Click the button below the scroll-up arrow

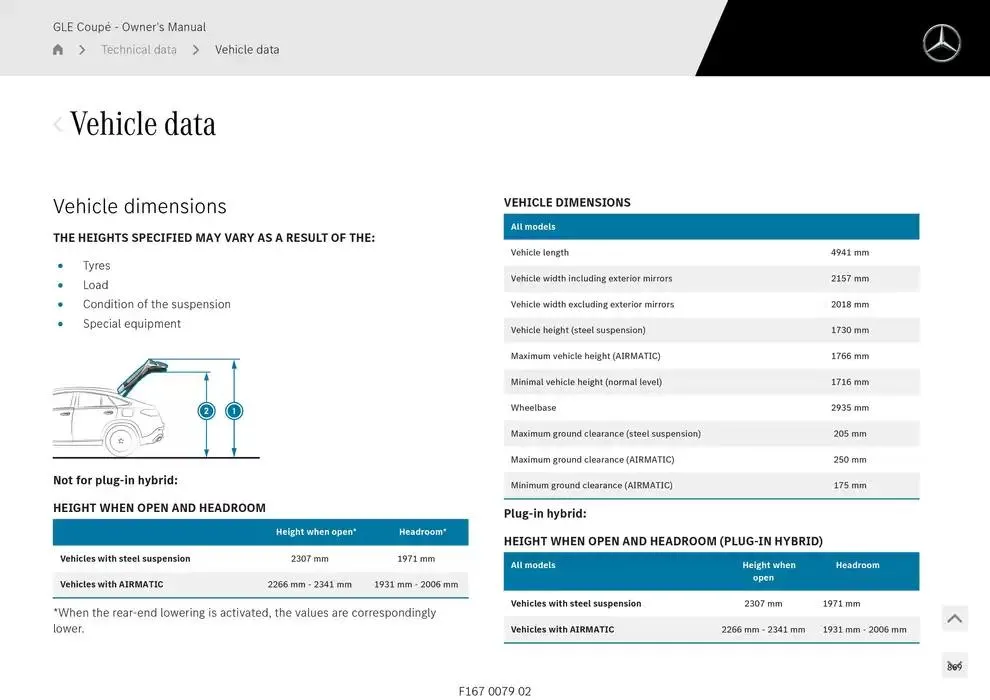point(954,666)
